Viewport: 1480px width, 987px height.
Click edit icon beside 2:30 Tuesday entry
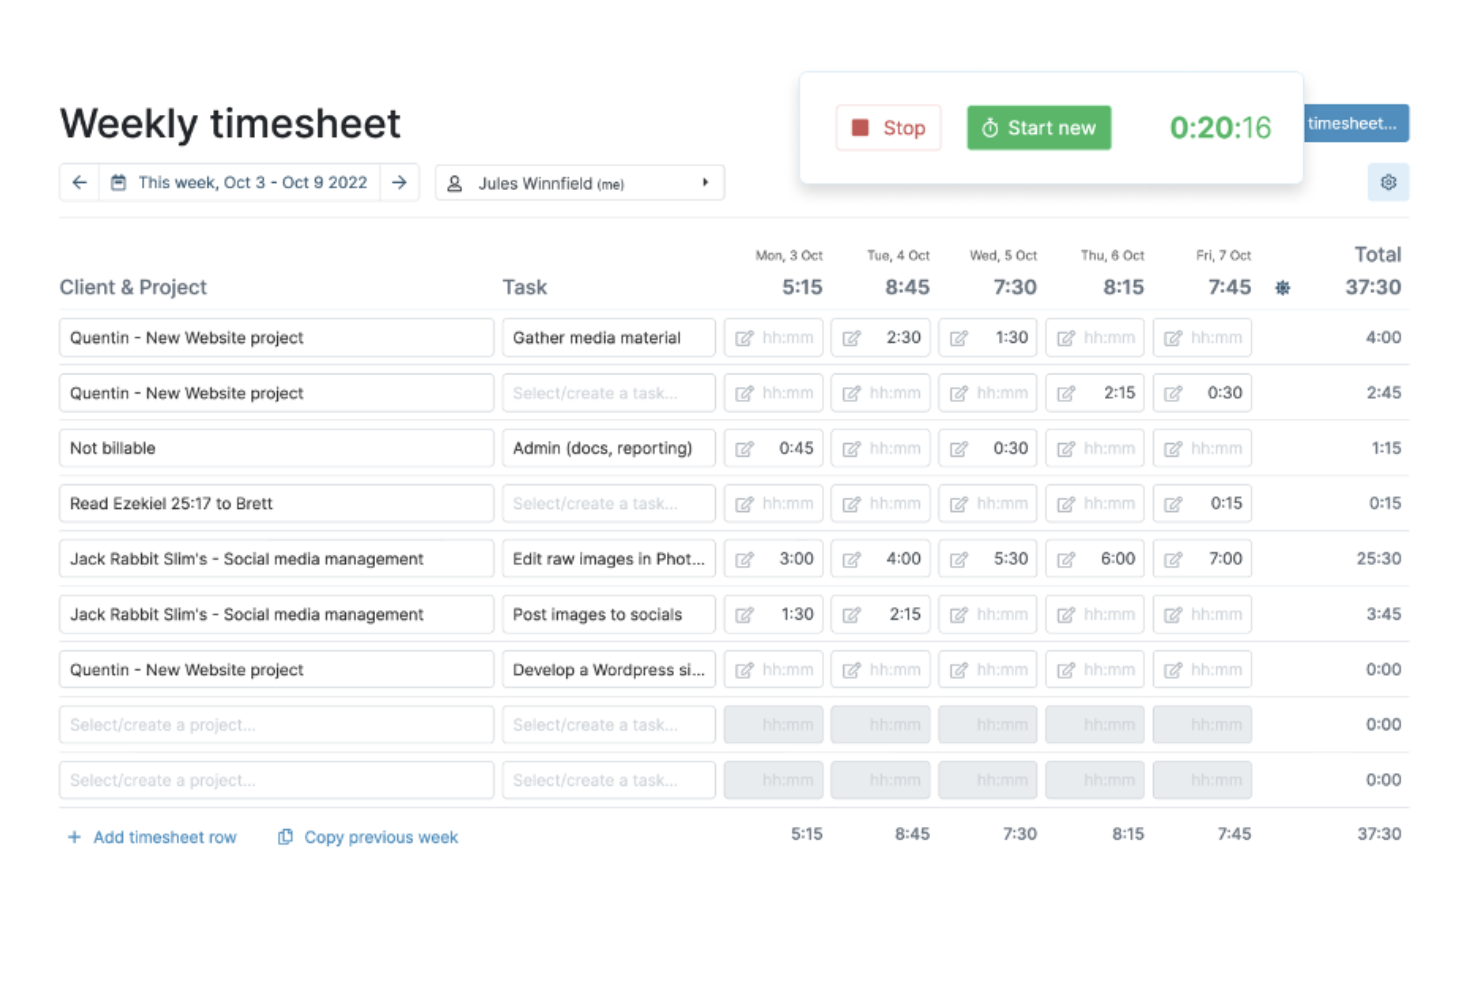[851, 338]
